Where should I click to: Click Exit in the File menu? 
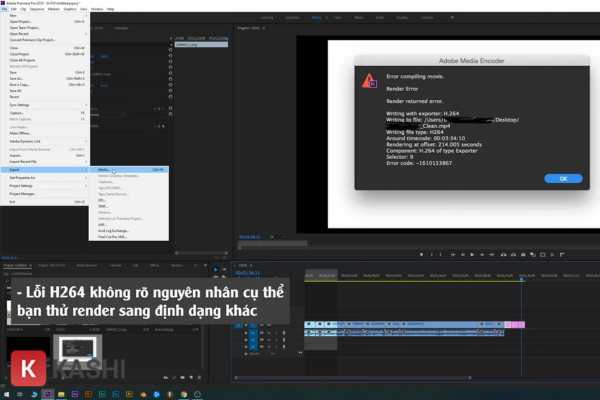(45, 202)
